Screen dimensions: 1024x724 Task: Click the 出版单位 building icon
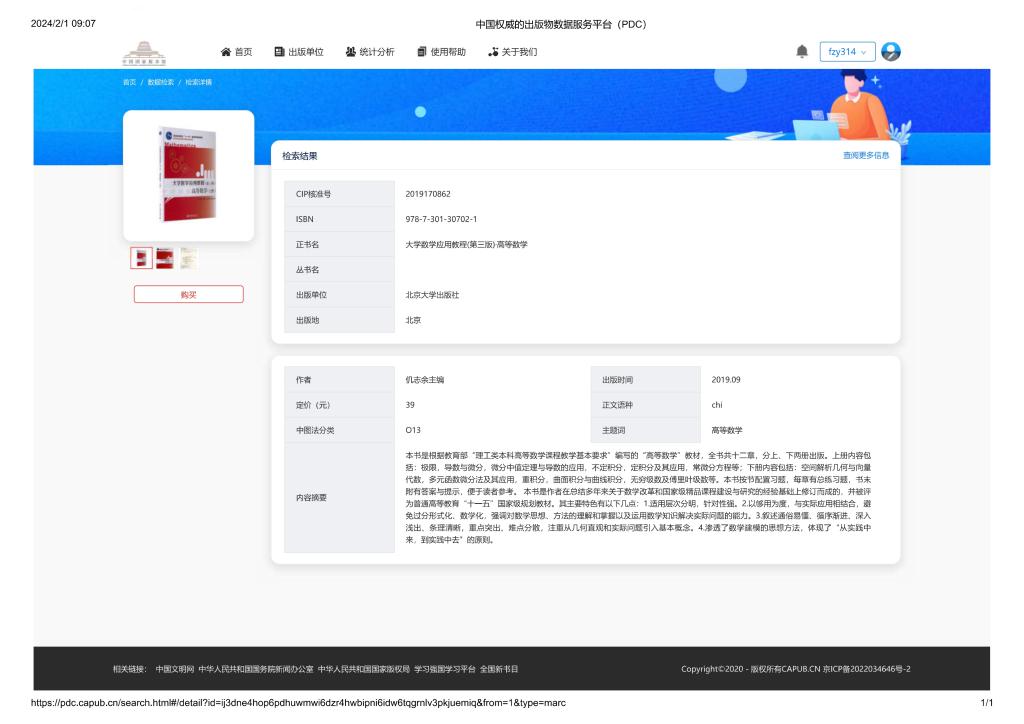pyautogui.click(x=279, y=52)
